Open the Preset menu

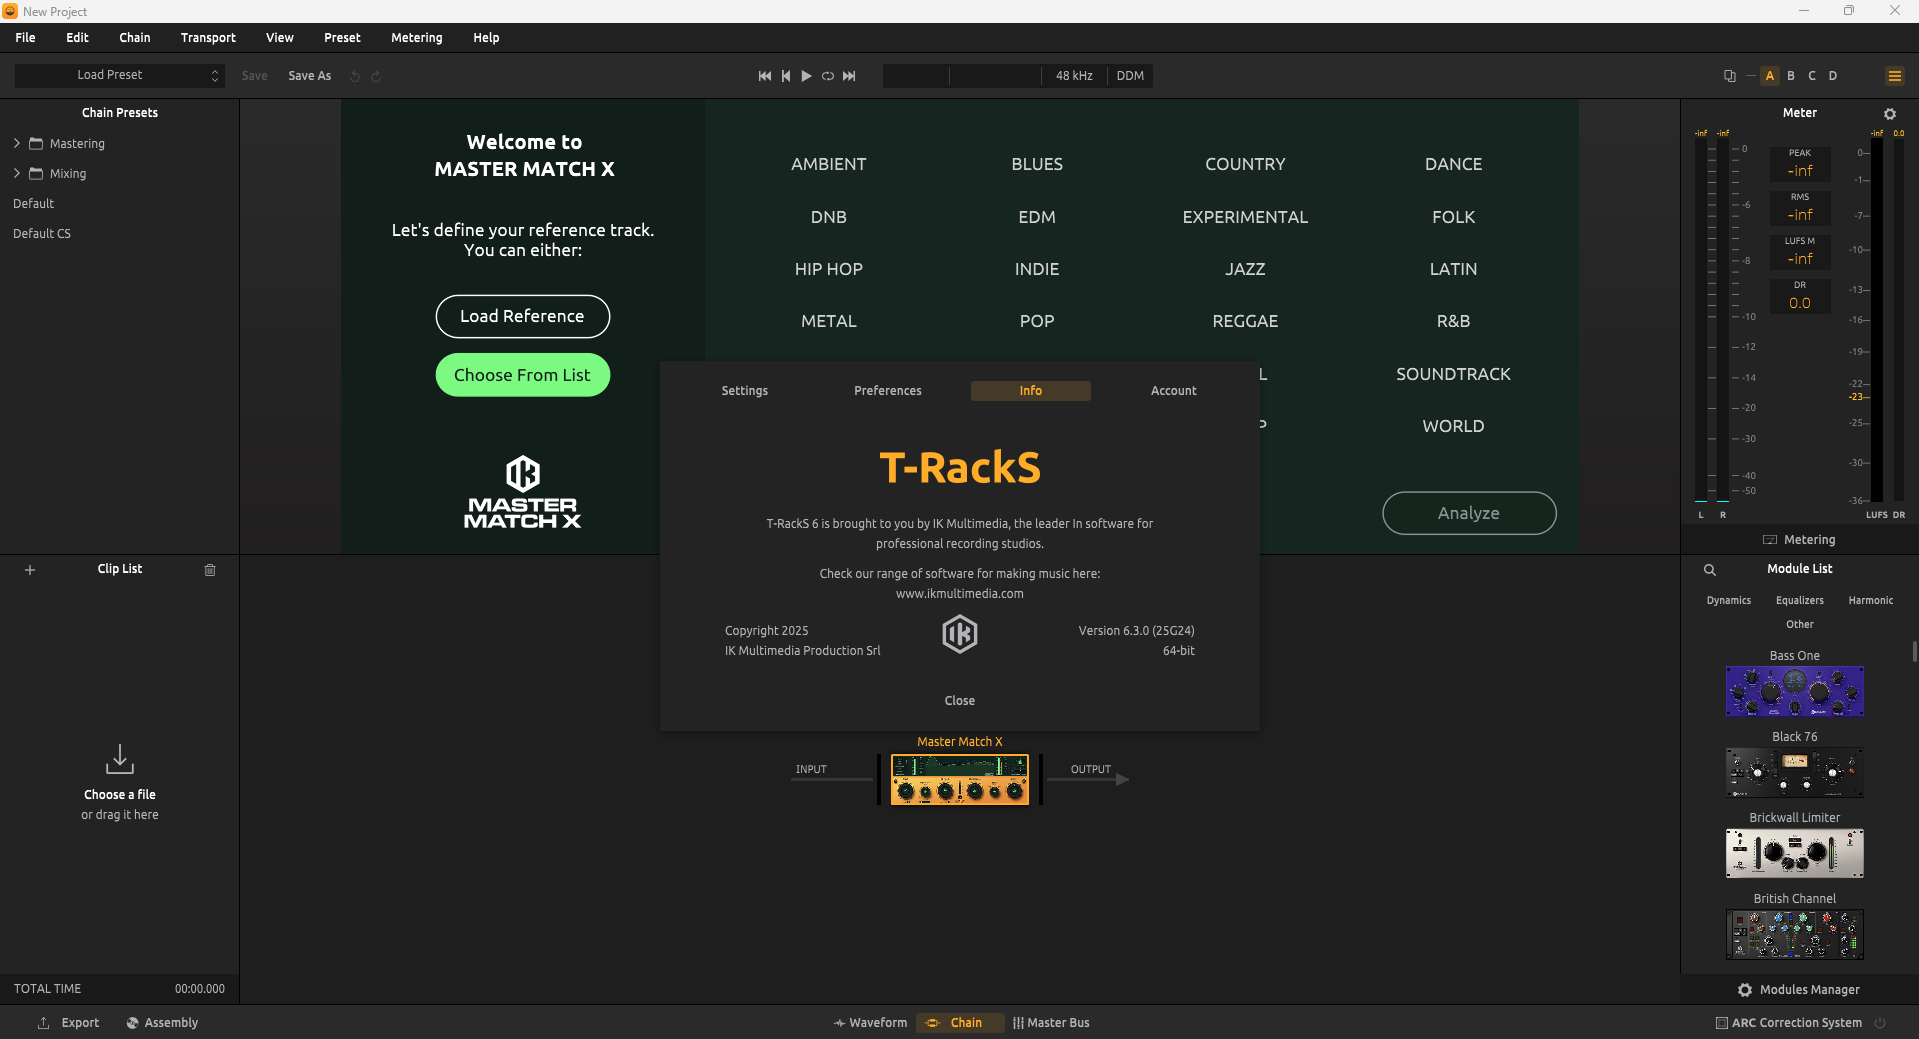click(x=342, y=38)
